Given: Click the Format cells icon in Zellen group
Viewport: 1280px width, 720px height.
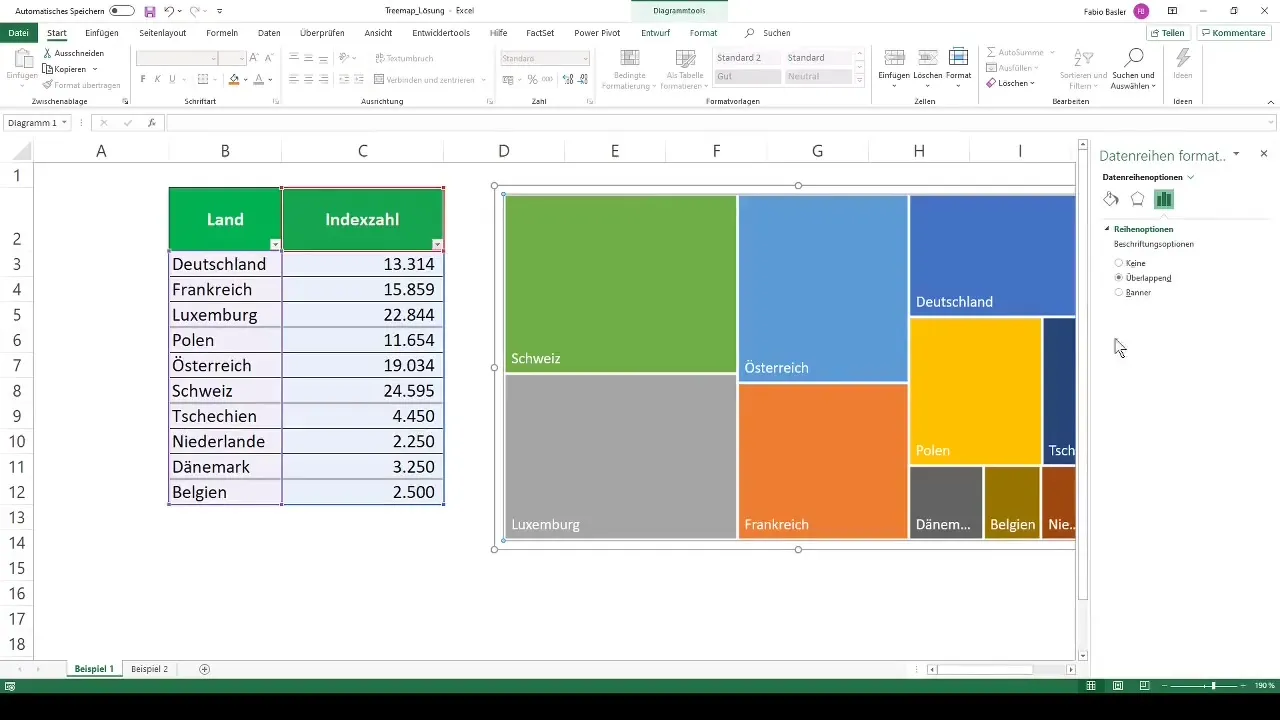Looking at the screenshot, I should point(958,57).
